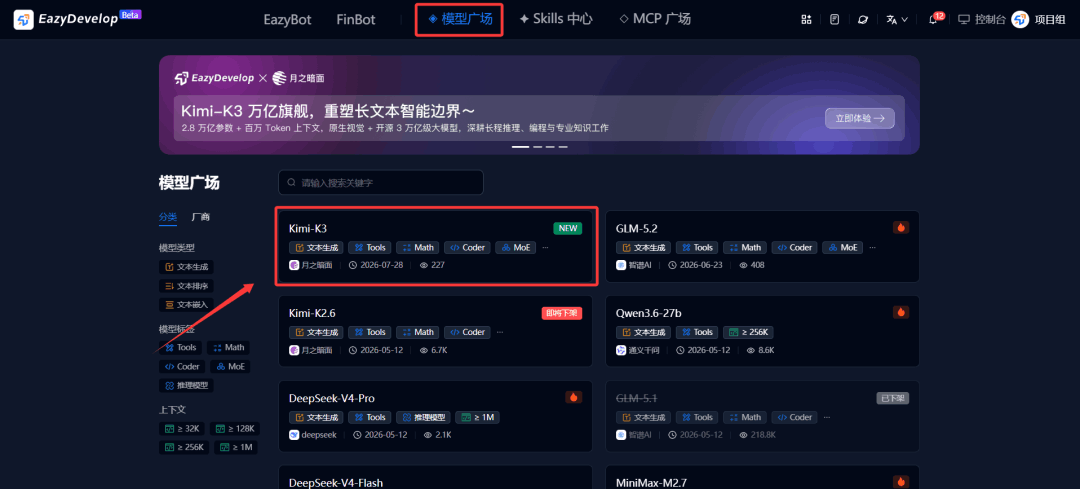
Task: Toggle the Math tag filter in sidebar
Action: point(229,347)
